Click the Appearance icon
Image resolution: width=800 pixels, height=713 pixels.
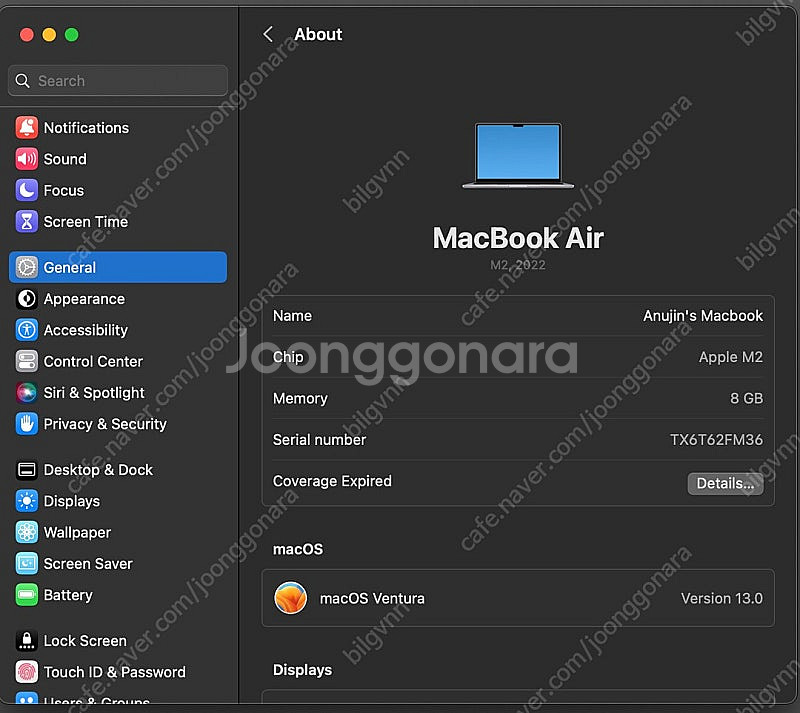[27, 299]
